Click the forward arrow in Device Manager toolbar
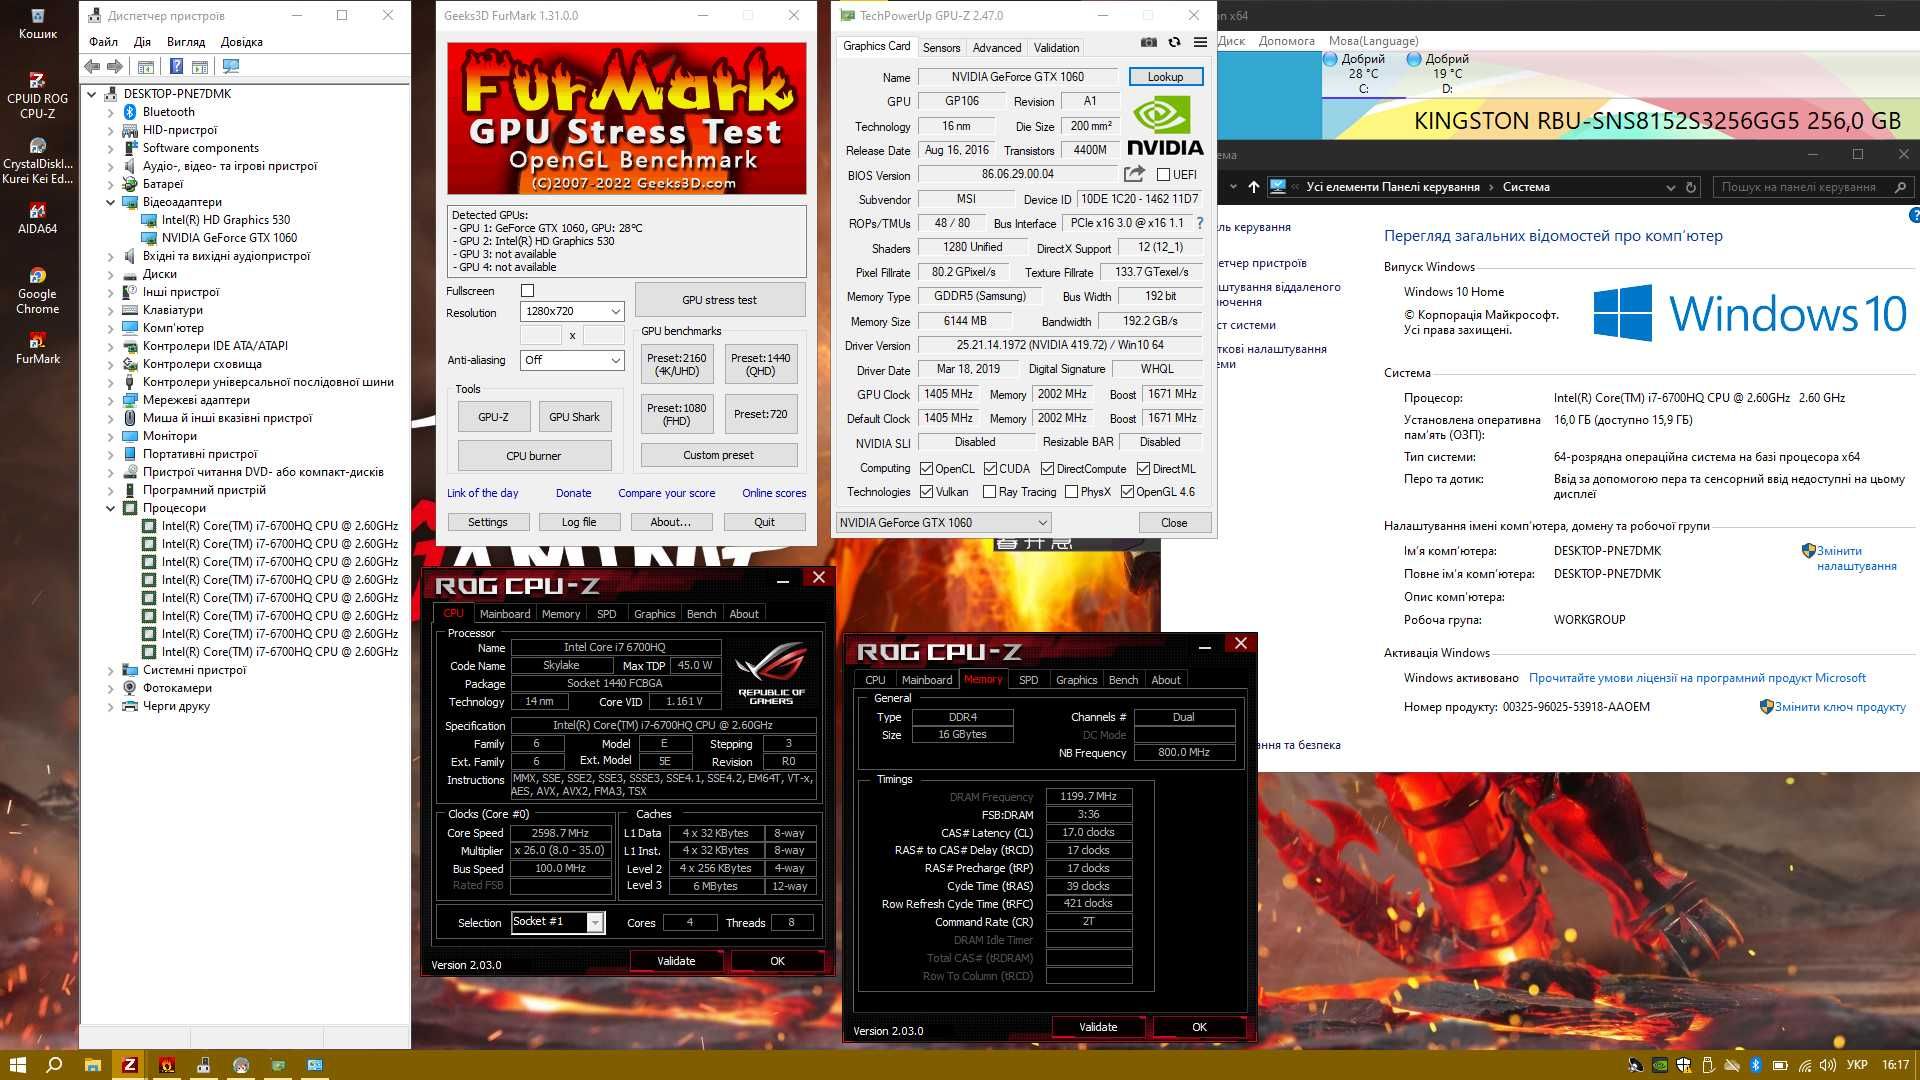 [x=115, y=66]
